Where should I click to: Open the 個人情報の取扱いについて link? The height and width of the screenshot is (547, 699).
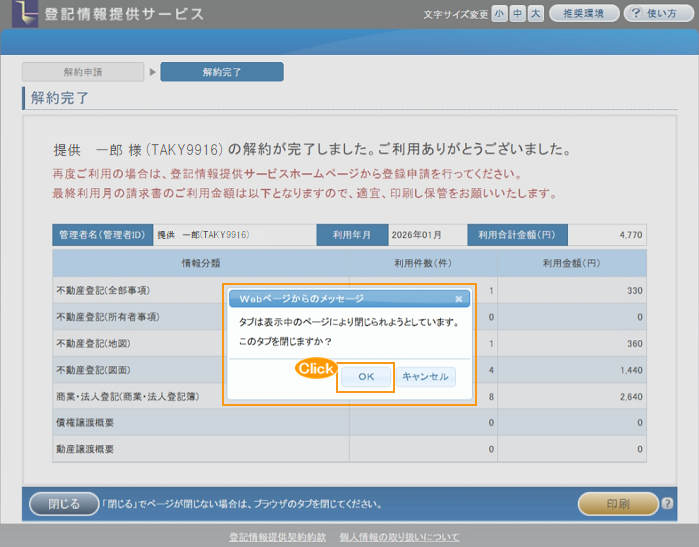(x=400, y=537)
